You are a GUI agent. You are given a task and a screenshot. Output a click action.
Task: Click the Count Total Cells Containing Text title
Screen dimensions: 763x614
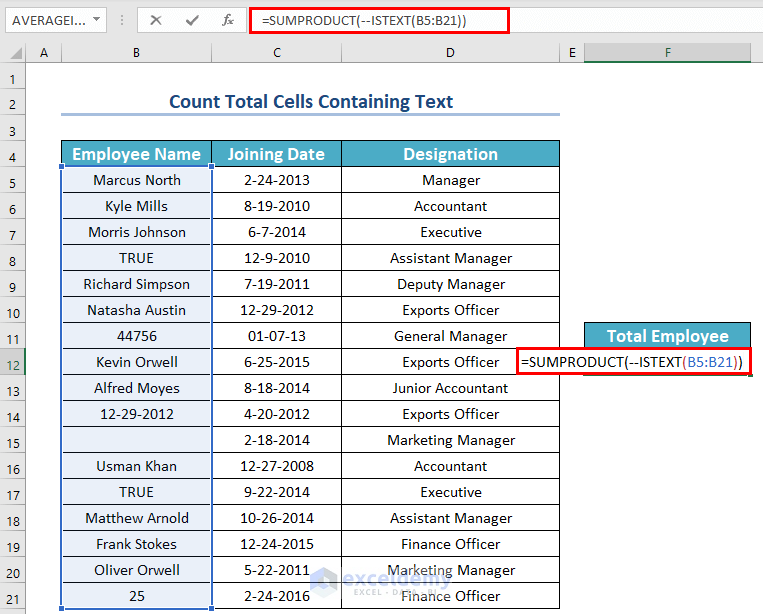311,102
